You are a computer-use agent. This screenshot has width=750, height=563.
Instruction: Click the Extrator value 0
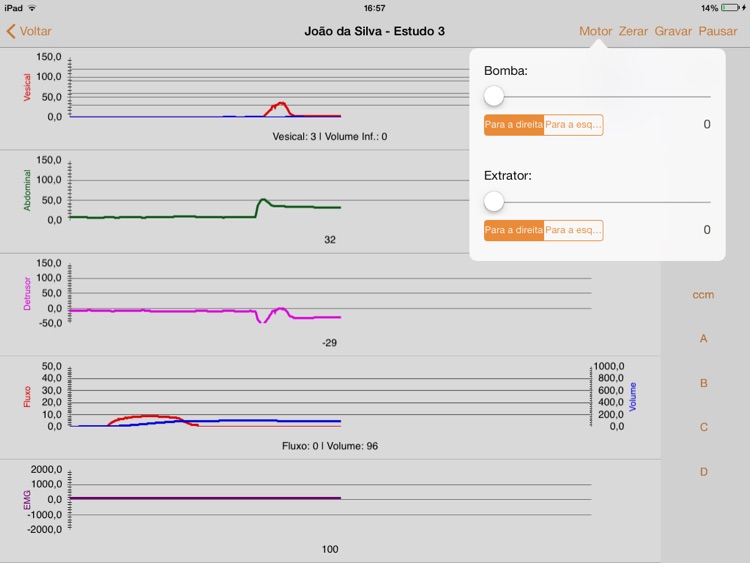click(706, 230)
